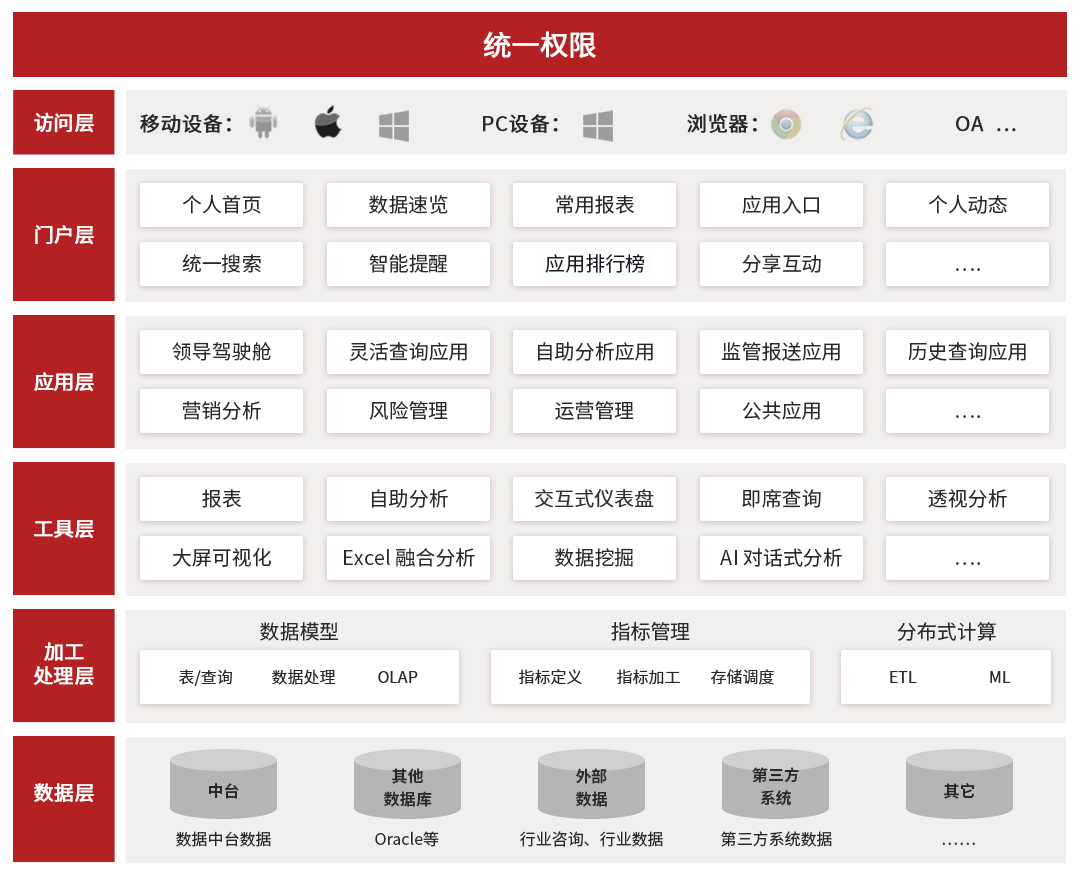Open 个人首页 in the portal layer
The width and height of the screenshot is (1080, 878).
(x=221, y=205)
